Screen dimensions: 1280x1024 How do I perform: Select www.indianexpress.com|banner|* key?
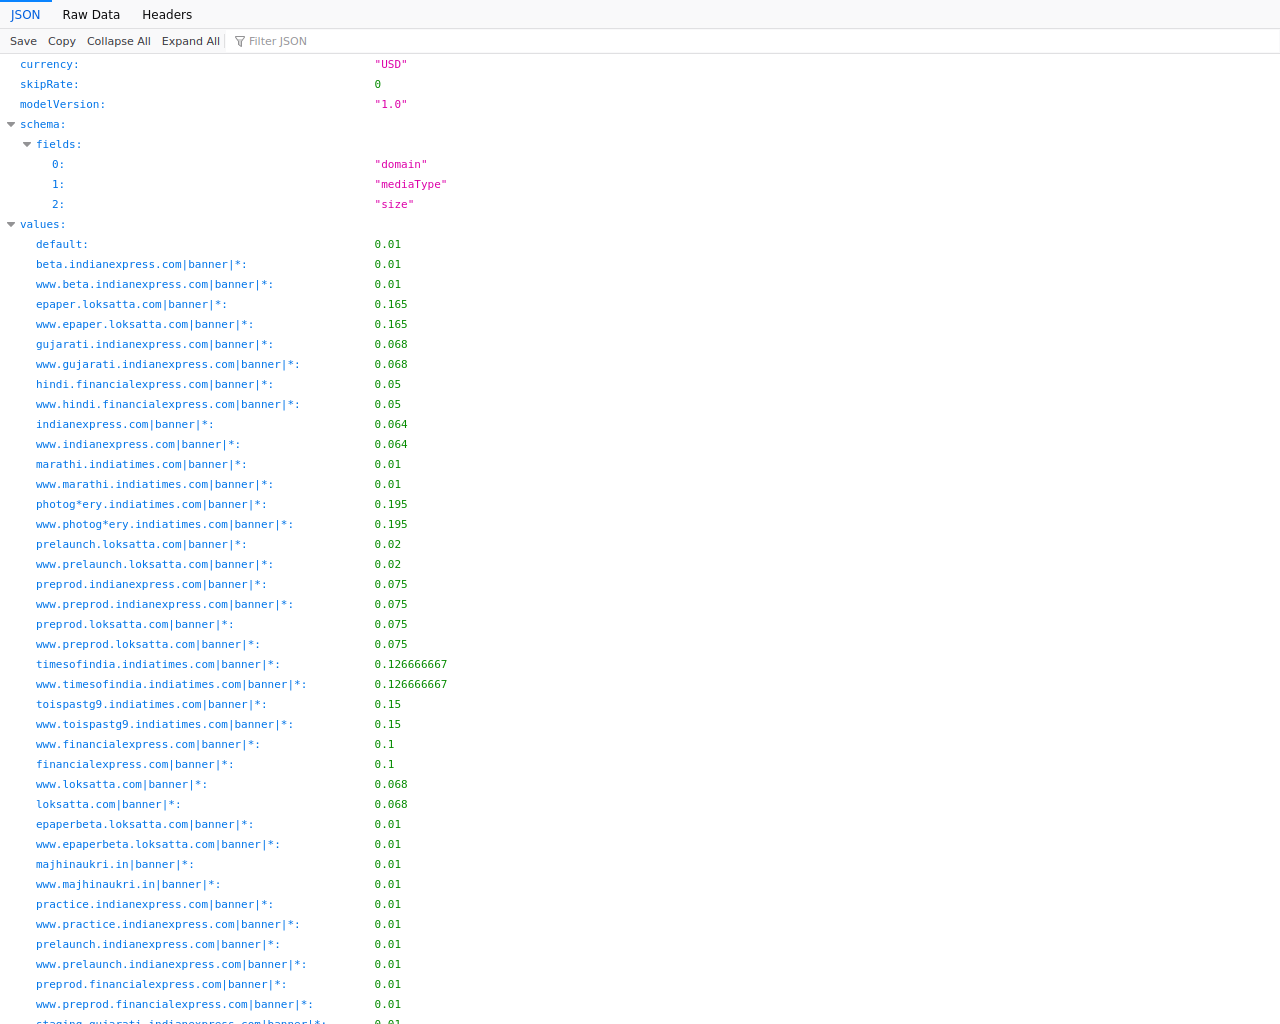click(138, 444)
